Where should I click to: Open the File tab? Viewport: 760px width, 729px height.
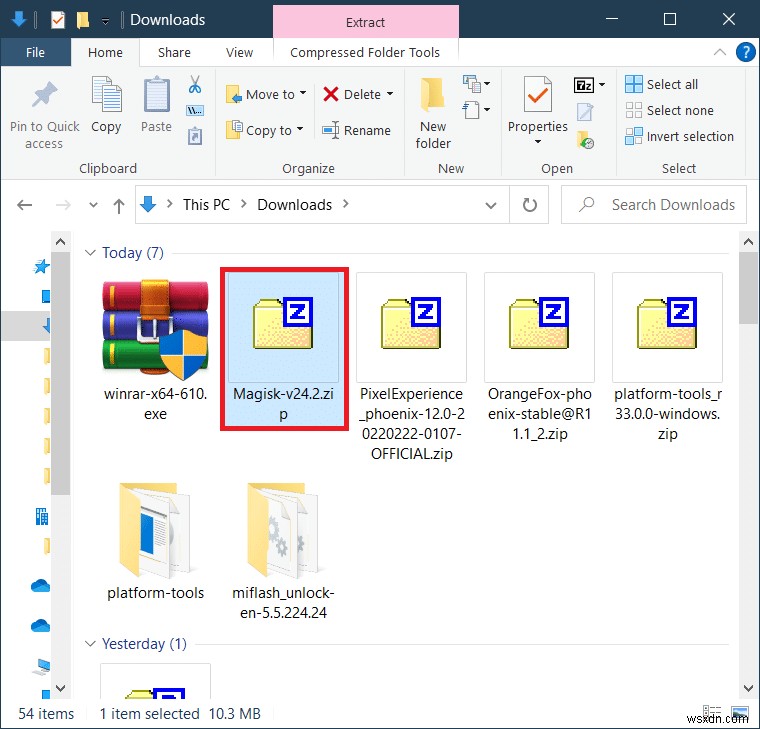pos(35,52)
